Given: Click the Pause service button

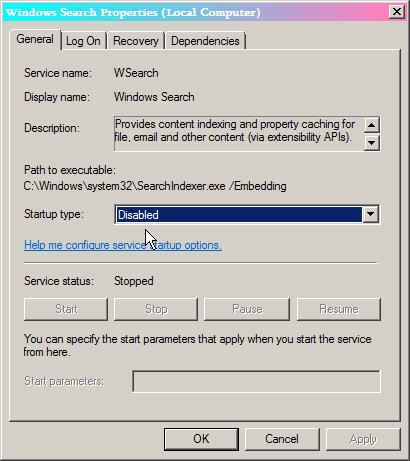Looking at the screenshot, I should coord(247,309).
